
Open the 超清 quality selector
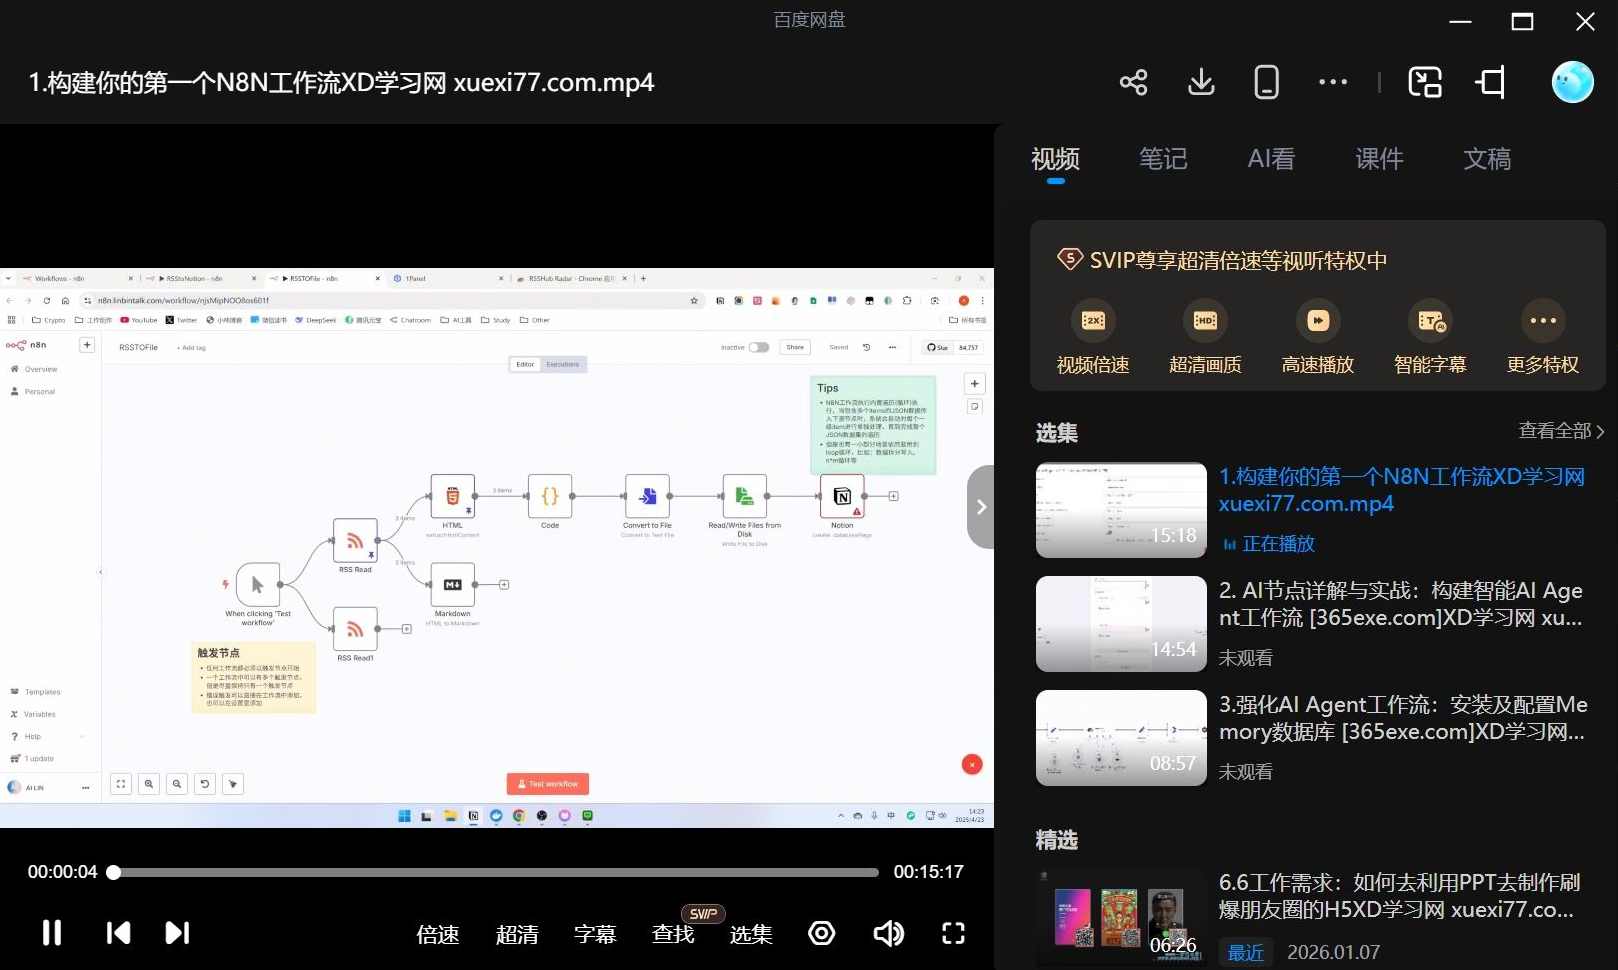[518, 934]
